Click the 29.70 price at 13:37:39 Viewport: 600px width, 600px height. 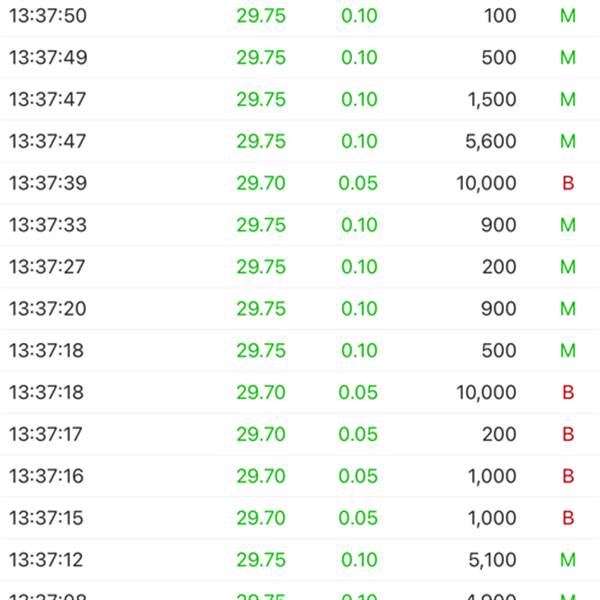coord(261,183)
